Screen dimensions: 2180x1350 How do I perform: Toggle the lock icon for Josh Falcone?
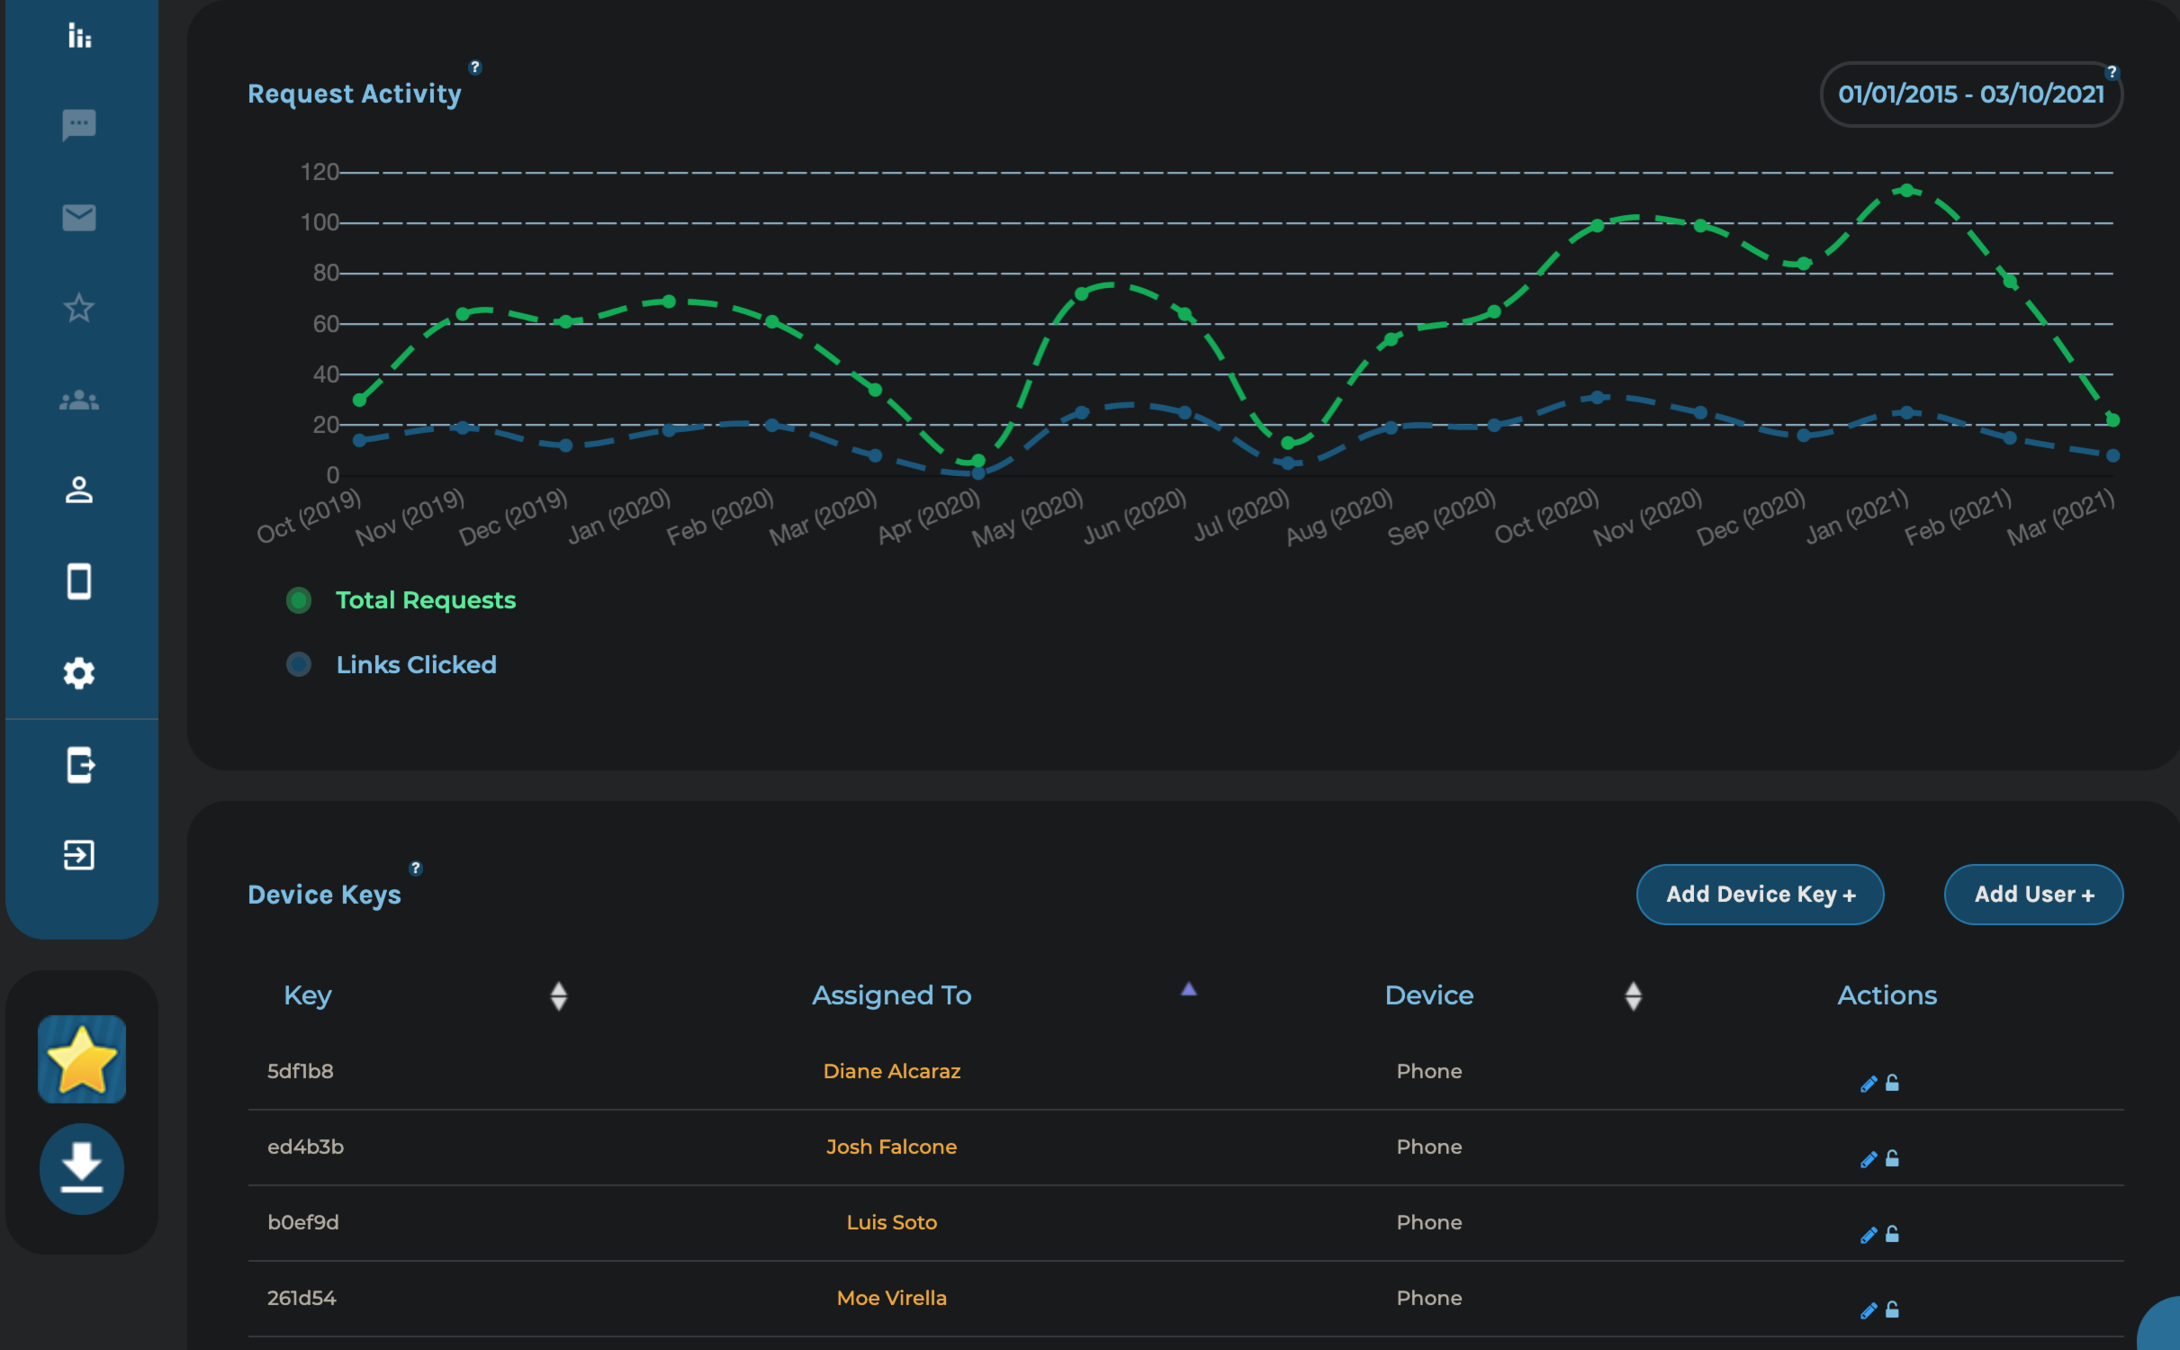(1892, 1159)
